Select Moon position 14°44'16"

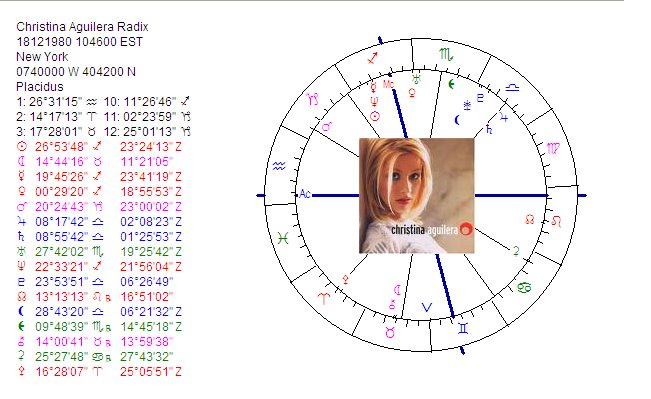[61, 162]
